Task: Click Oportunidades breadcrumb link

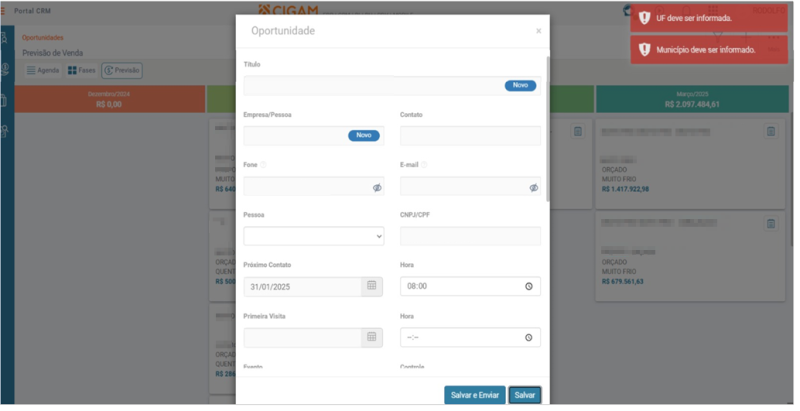Action: (42, 38)
